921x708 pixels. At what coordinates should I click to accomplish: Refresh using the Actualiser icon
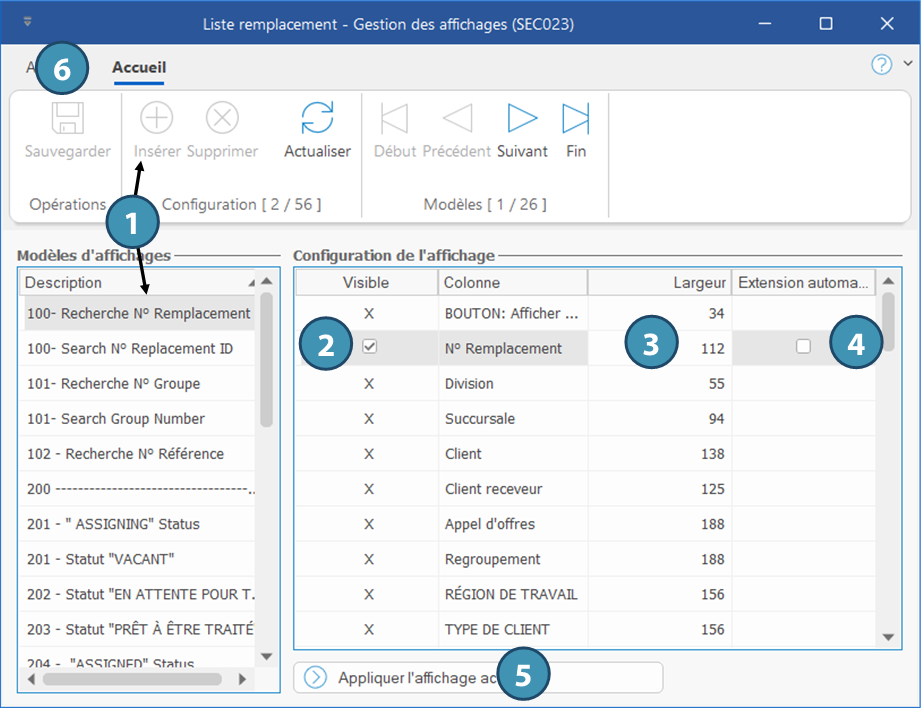[x=317, y=119]
